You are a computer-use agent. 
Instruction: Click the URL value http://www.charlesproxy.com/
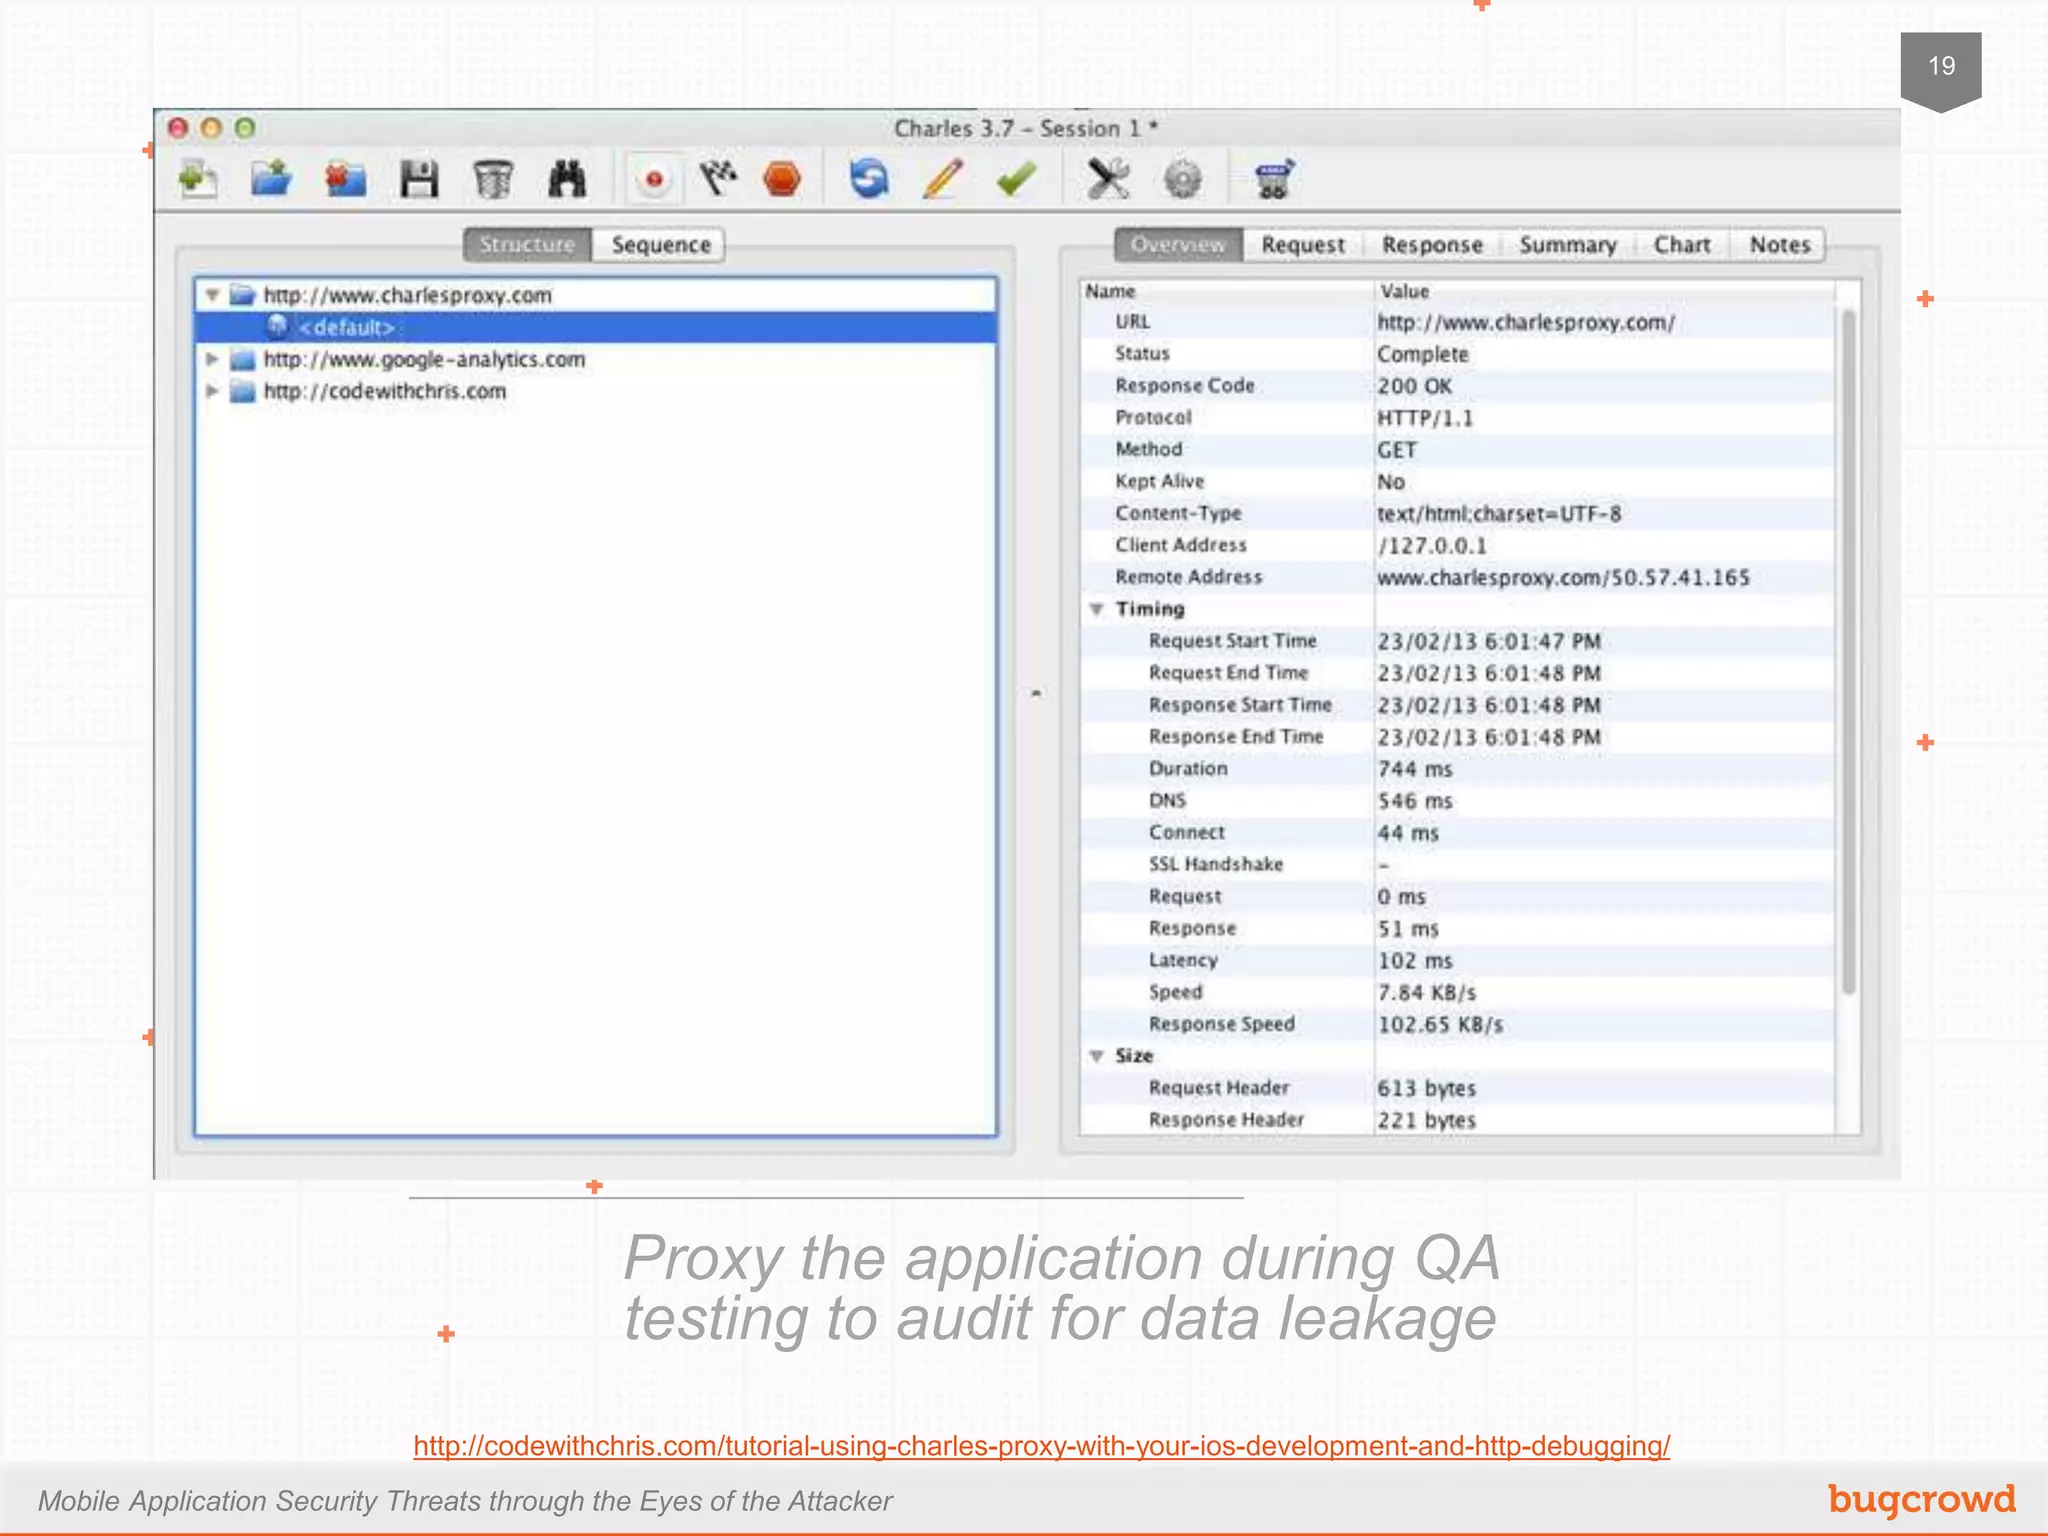[1526, 323]
